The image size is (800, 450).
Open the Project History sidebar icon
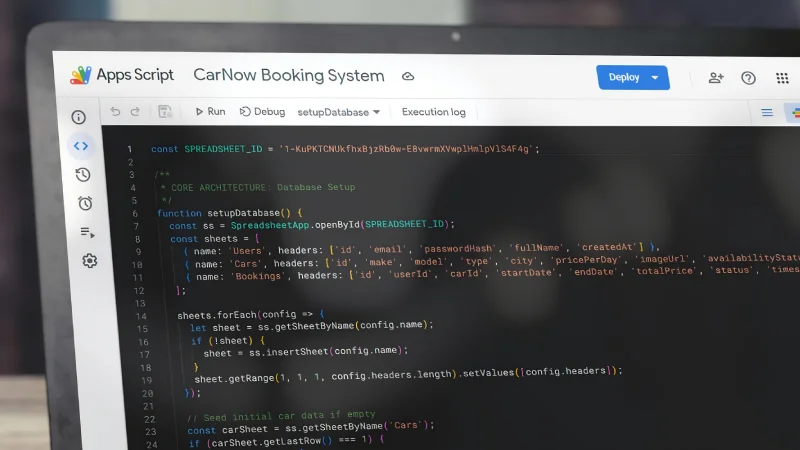click(83, 174)
